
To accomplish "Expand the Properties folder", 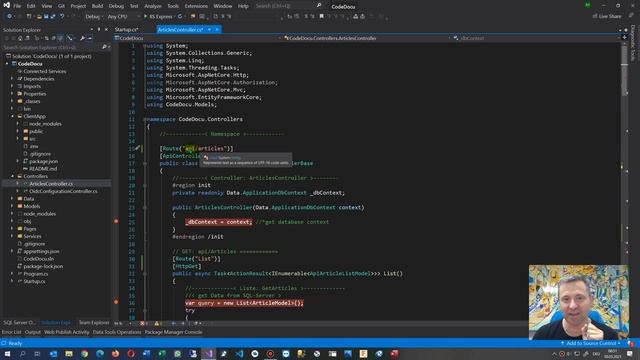I will click(x=12, y=94).
